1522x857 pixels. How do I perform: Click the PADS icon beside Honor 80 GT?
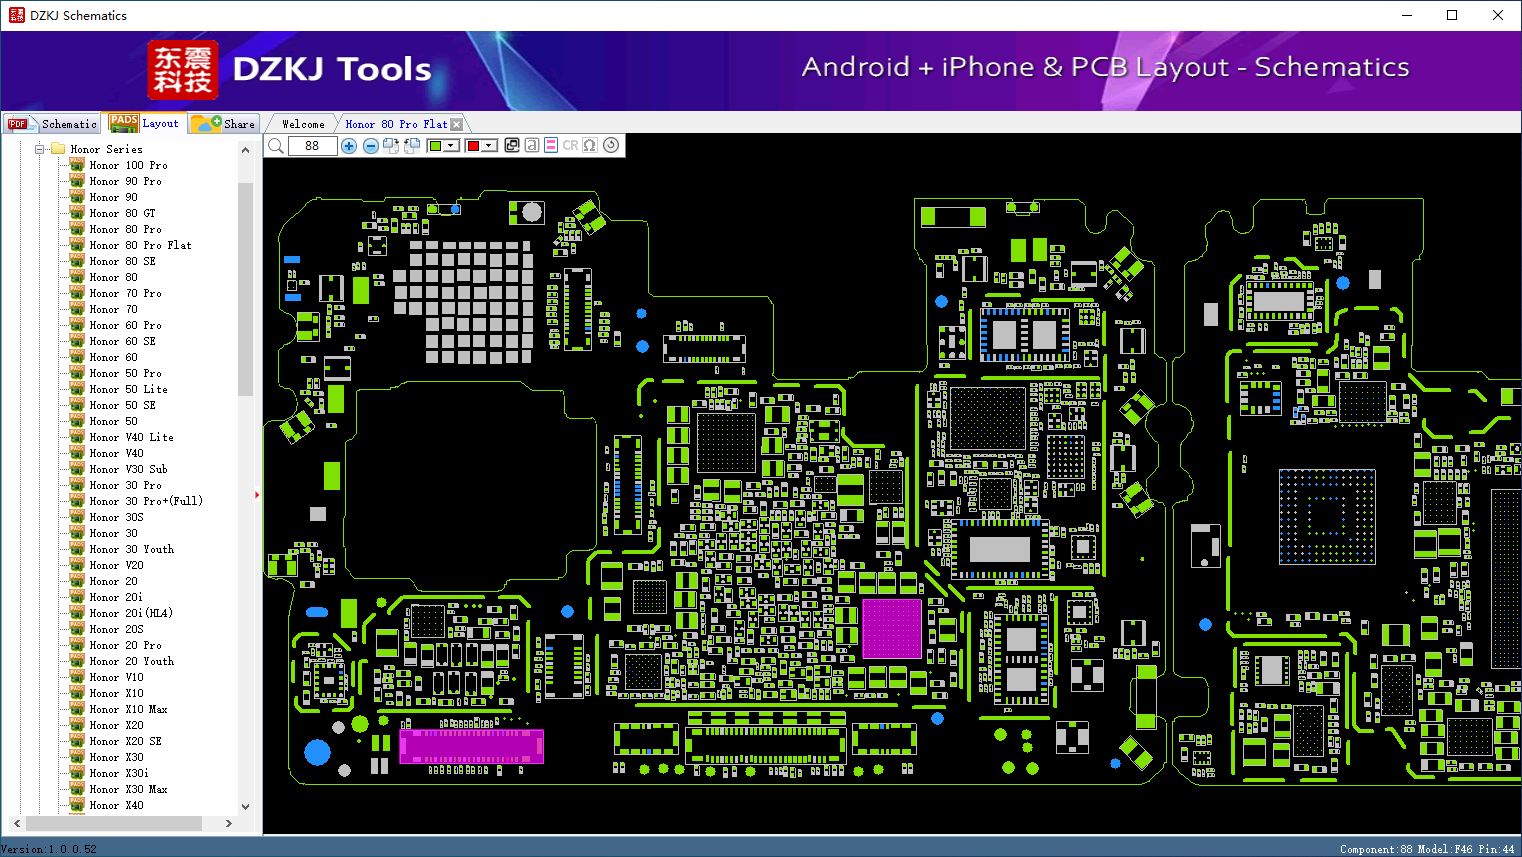coord(77,213)
